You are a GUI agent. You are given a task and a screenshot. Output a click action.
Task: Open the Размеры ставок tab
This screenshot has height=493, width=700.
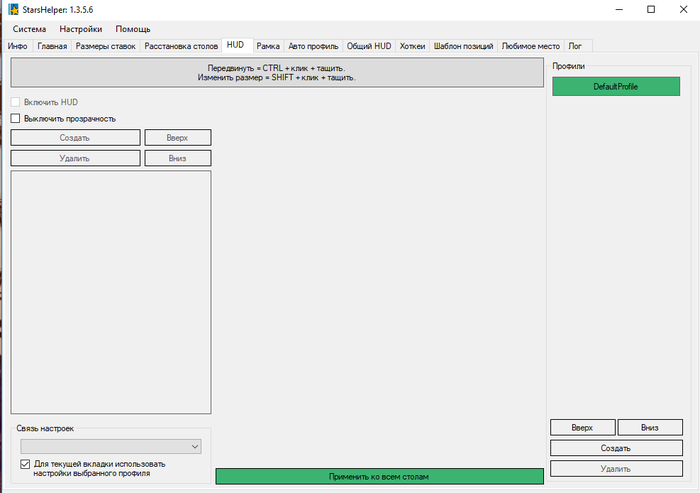[x=105, y=46]
